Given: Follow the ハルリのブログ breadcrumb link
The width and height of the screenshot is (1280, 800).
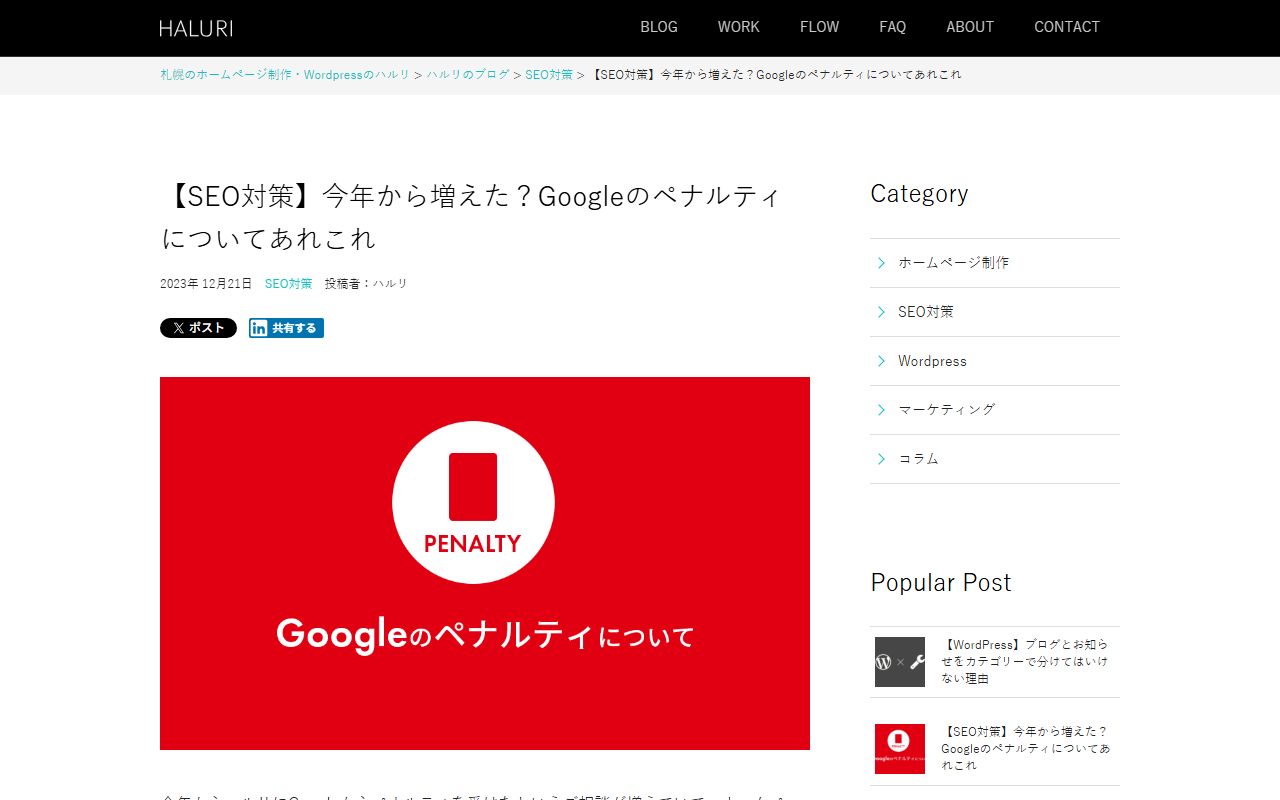Looking at the screenshot, I should point(468,75).
